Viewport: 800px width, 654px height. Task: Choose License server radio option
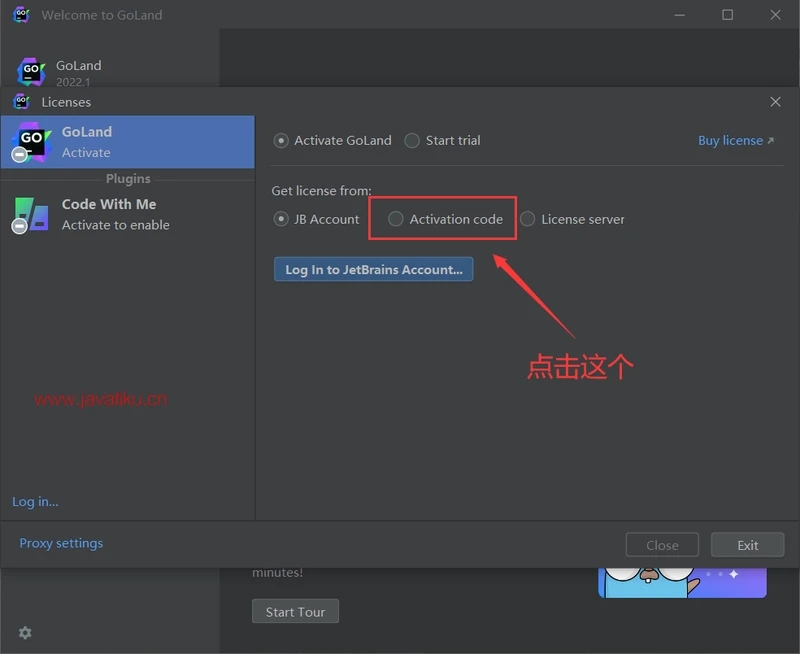pos(528,219)
